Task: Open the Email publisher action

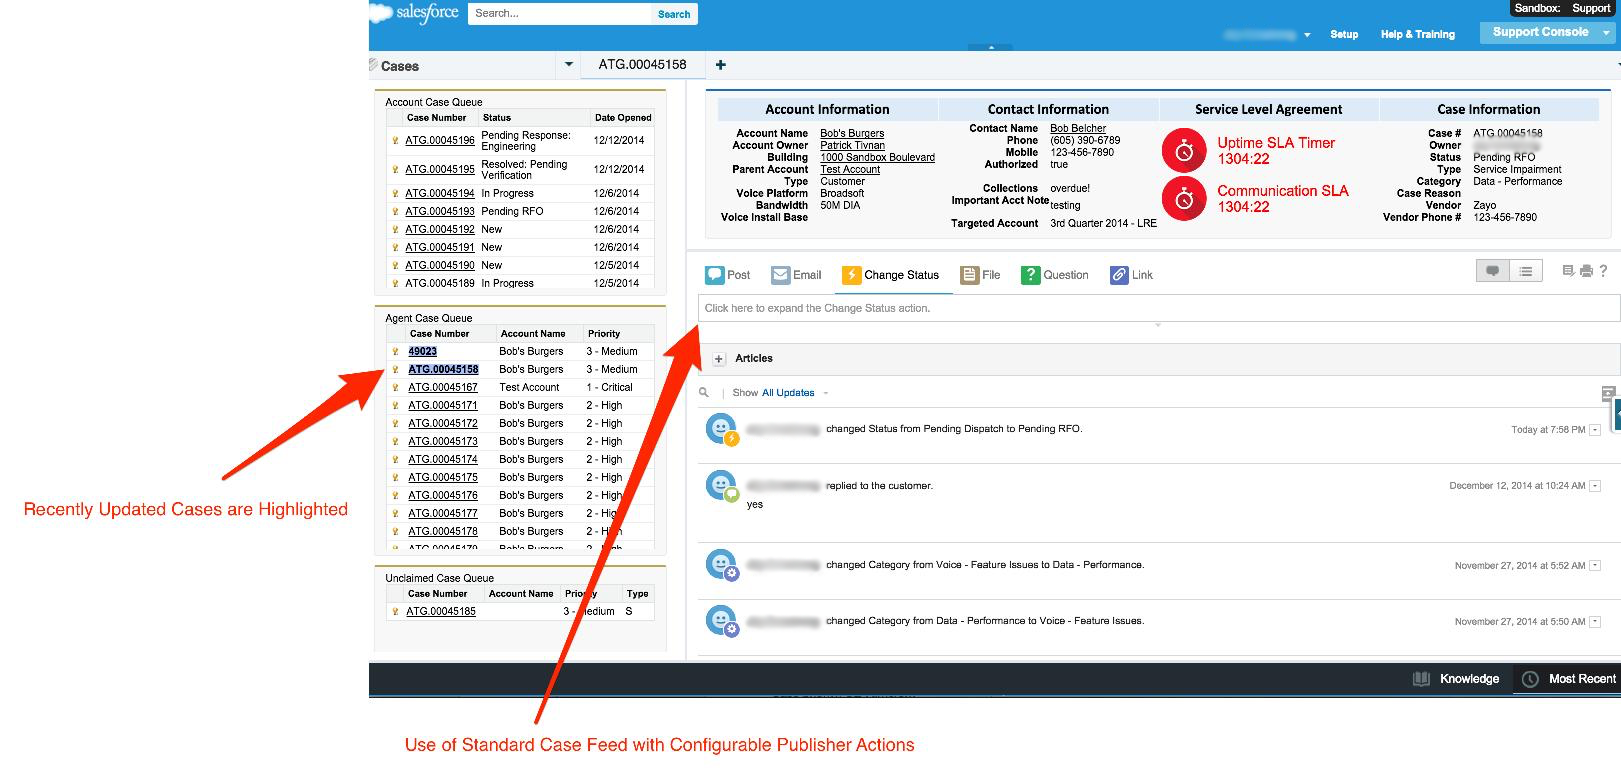Action: click(x=796, y=275)
